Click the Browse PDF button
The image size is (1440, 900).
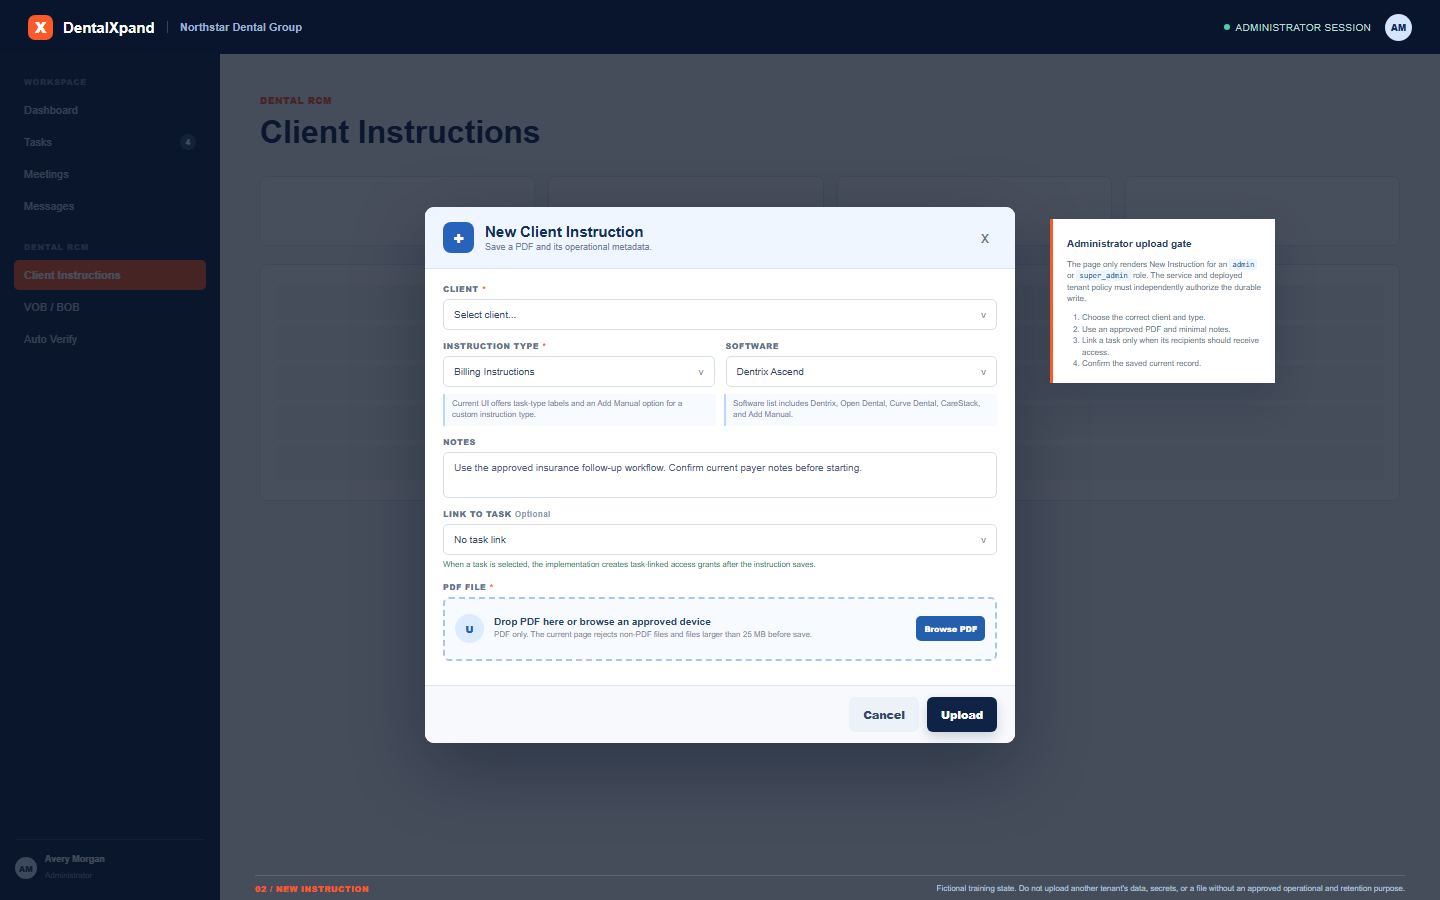coord(950,628)
